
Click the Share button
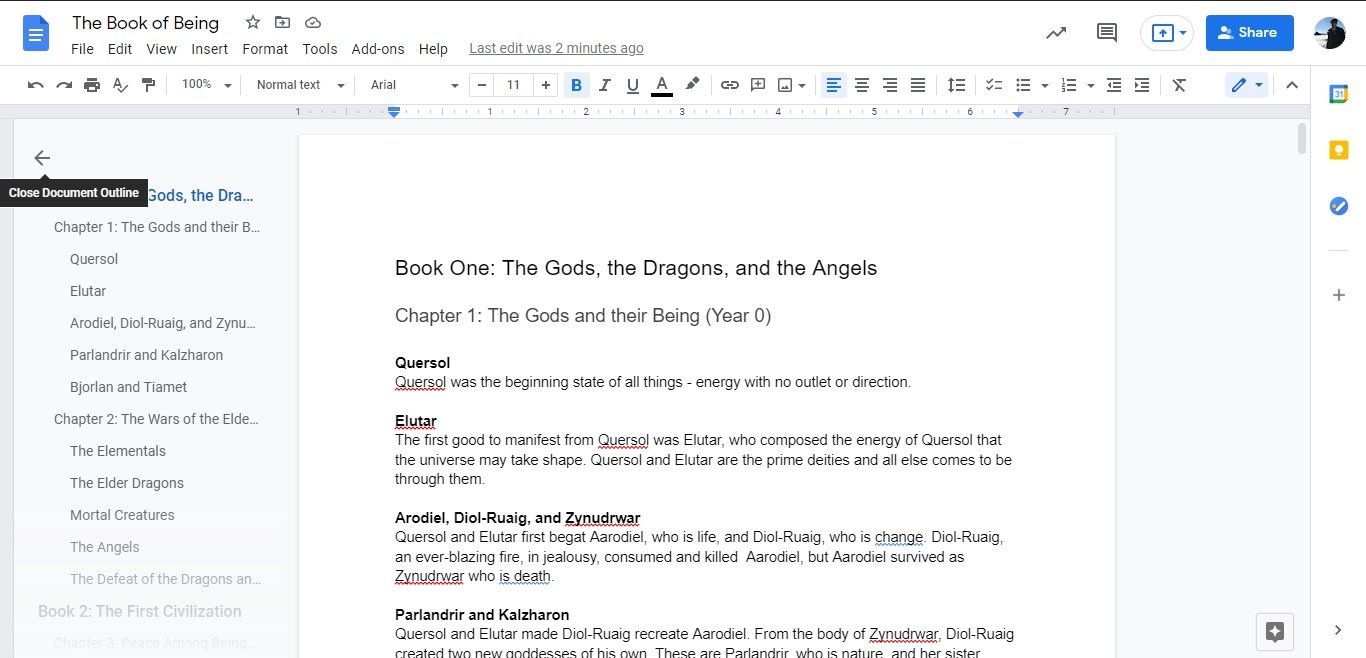click(1249, 32)
